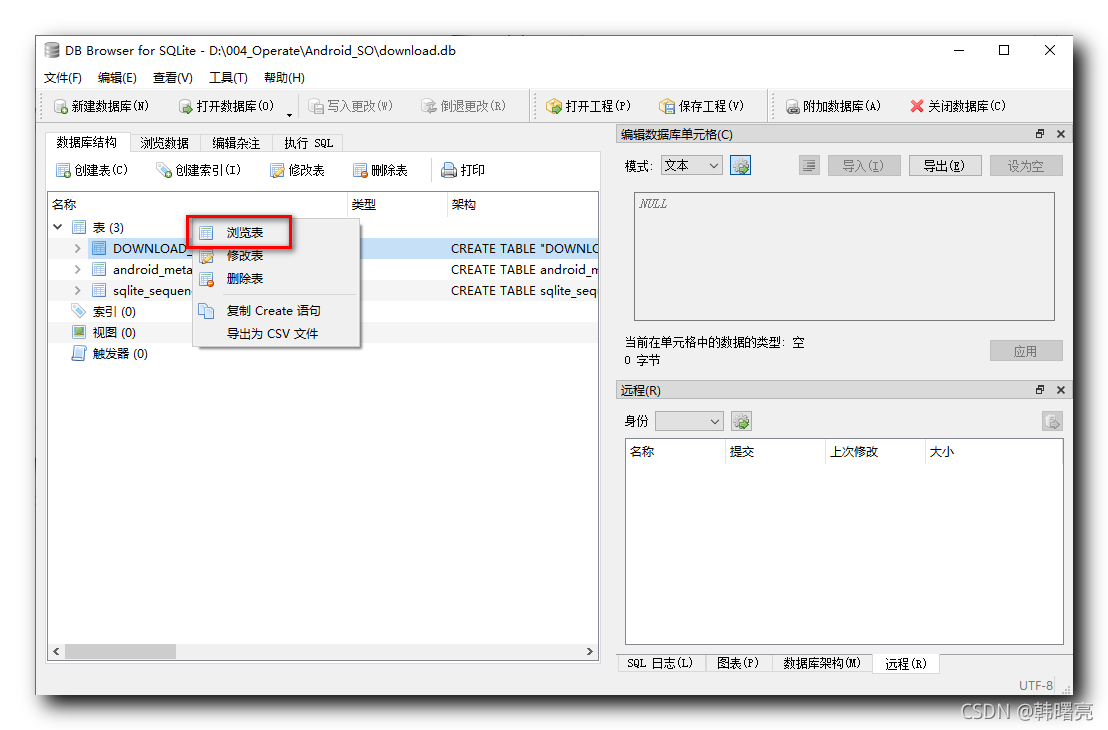Click Create Index (创建索引) button
Image resolution: width=1108 pixels, height=730 pixels.
tap(199, 170)
